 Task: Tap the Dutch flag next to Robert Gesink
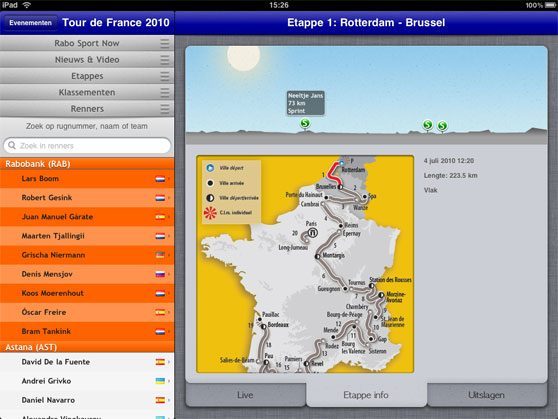(x=160, y=198)
